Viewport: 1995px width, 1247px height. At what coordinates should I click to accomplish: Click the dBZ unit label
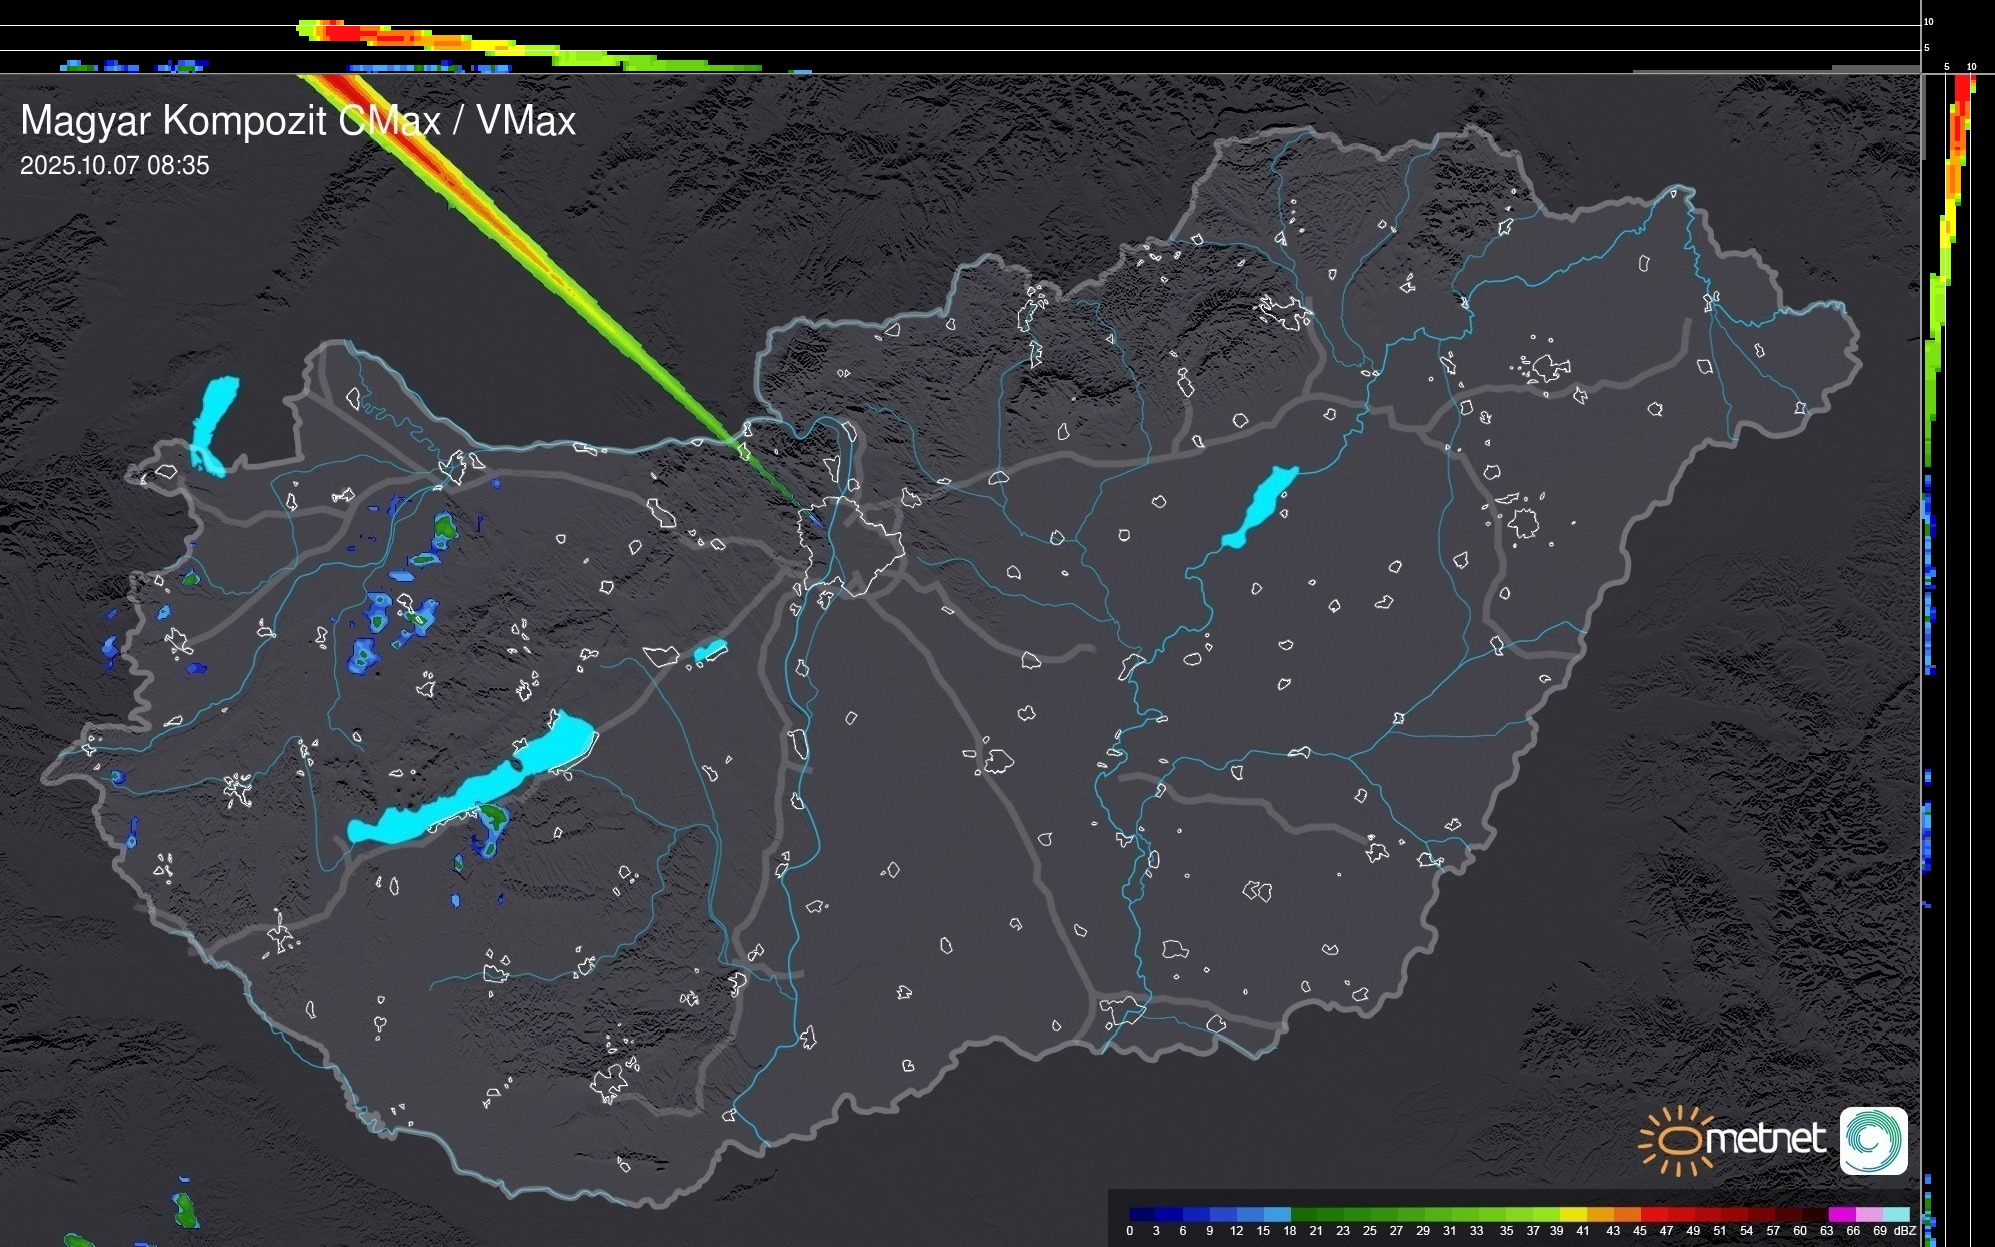[1904, 1231]
